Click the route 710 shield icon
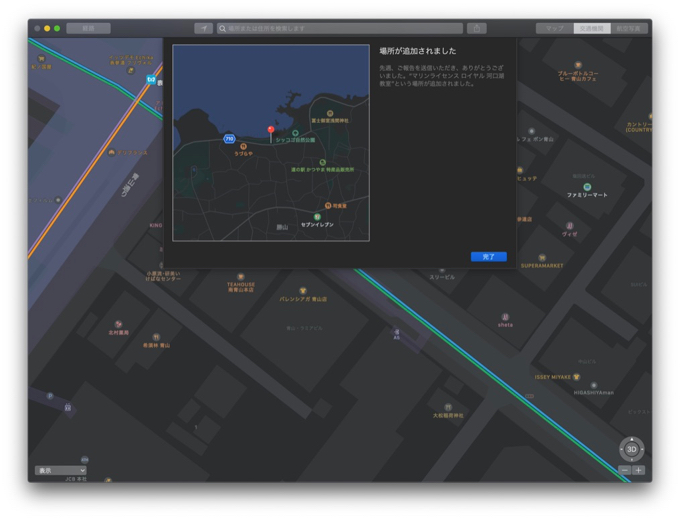The height and width of the screenshot is (519, 680). (229, 139)
